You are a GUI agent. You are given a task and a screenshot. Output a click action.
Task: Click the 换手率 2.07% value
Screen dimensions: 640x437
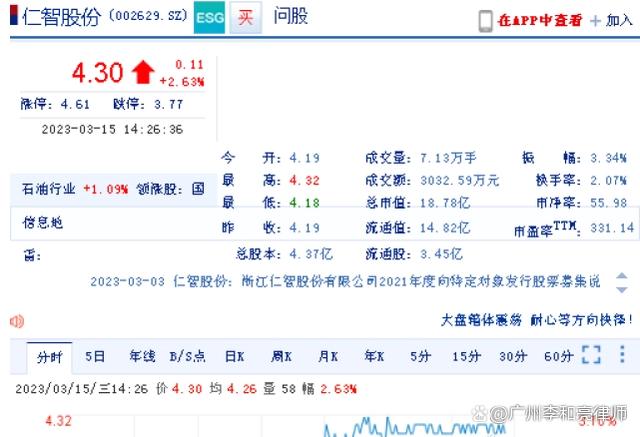click(x=608, y=180)
